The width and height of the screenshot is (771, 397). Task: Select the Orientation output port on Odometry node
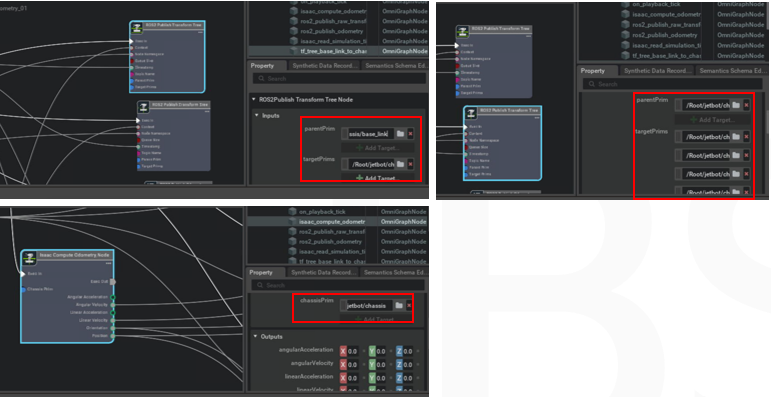tap(113, 328)
